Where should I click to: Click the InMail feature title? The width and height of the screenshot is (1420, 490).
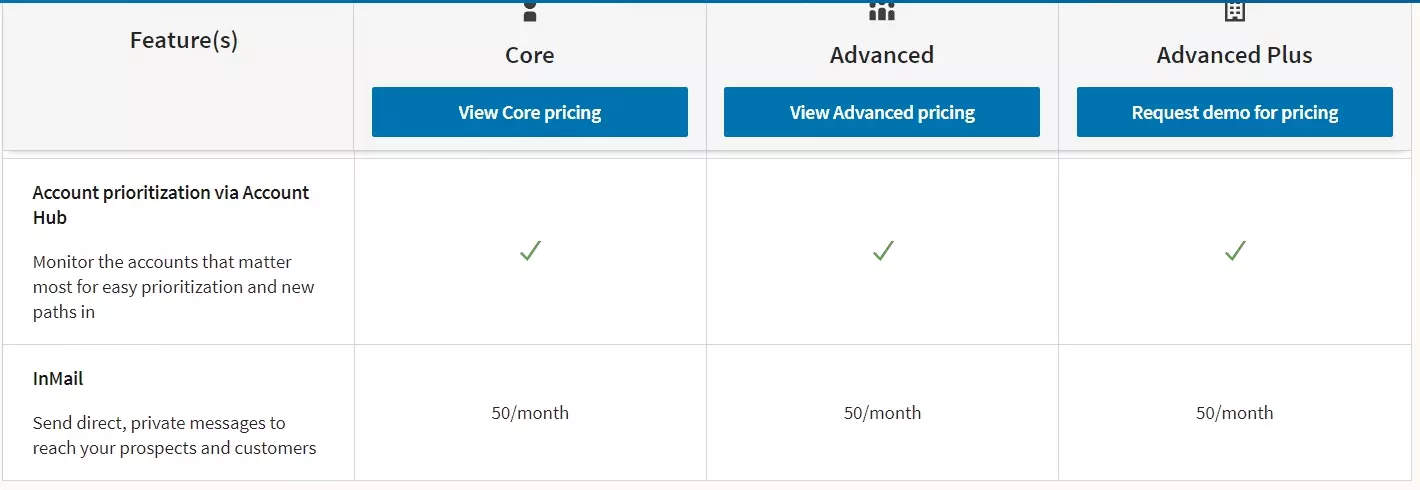tap(58, 379)
